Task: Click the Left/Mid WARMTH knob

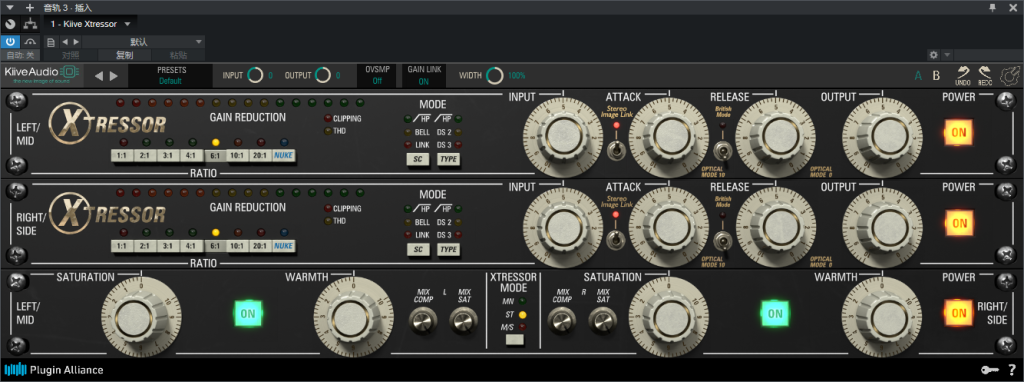Action: click(353, 317)
